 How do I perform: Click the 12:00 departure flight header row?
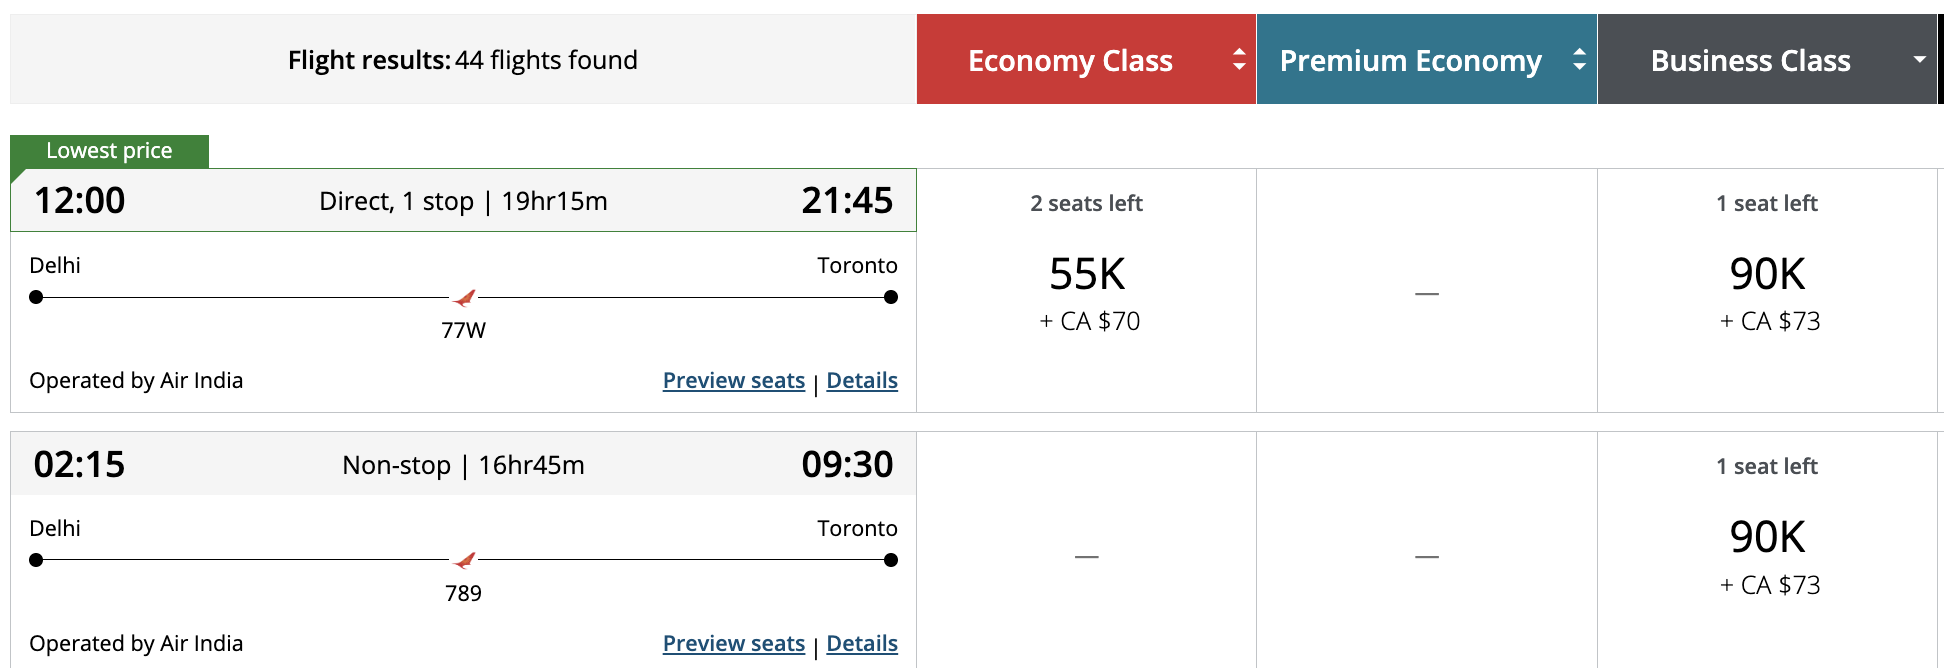pos(463,201)
